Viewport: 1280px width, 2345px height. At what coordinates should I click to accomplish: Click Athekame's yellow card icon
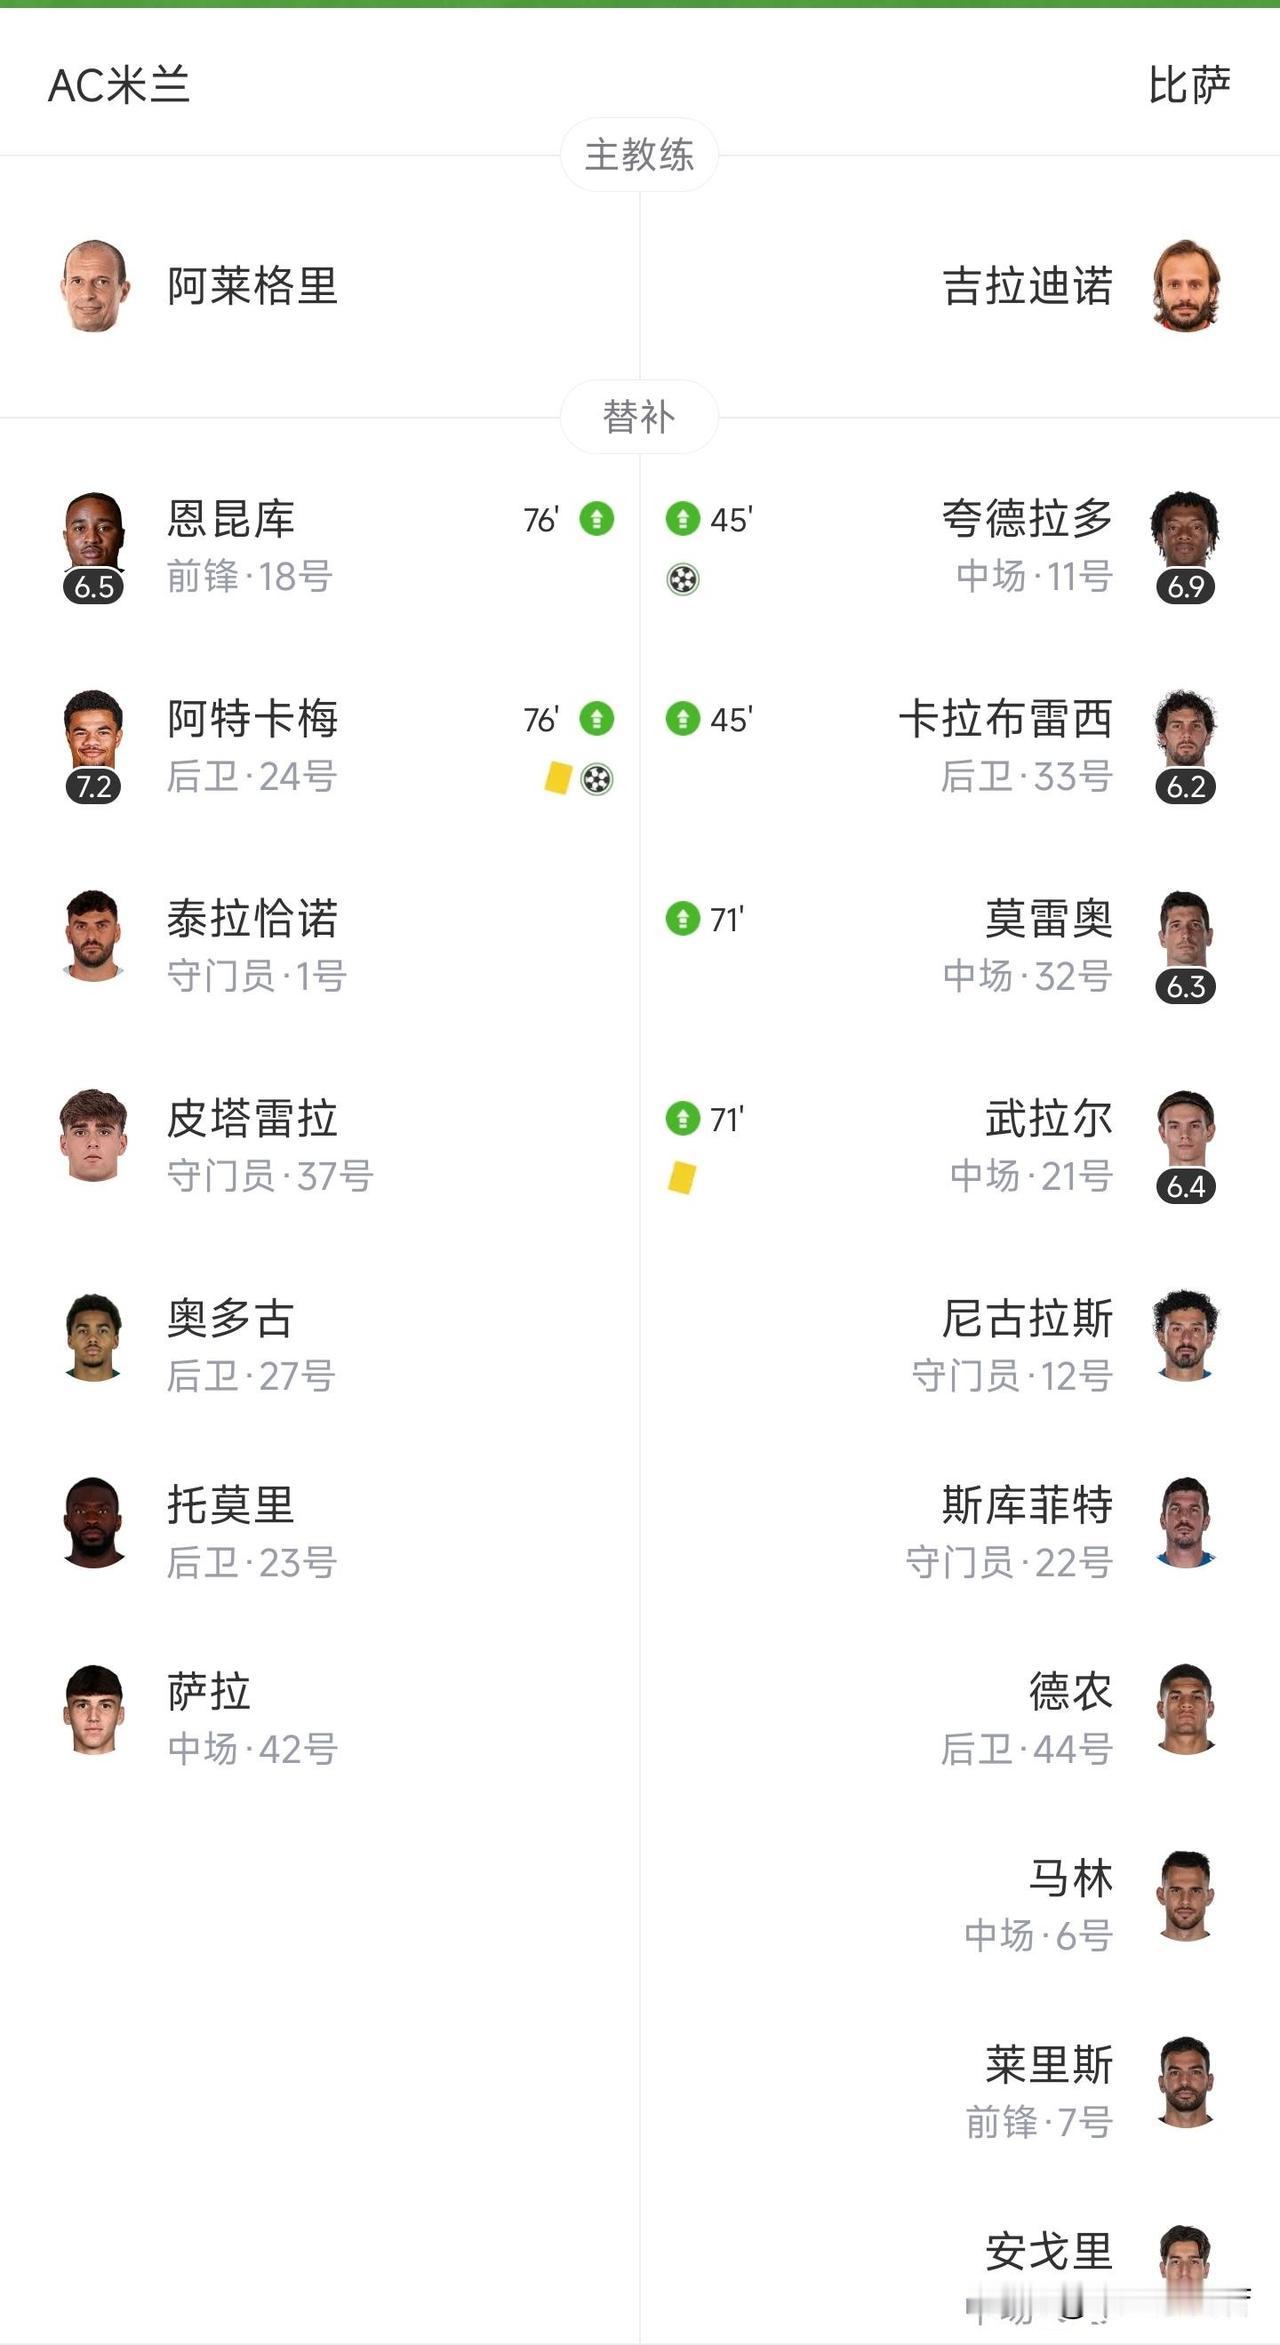coord(558,778)
